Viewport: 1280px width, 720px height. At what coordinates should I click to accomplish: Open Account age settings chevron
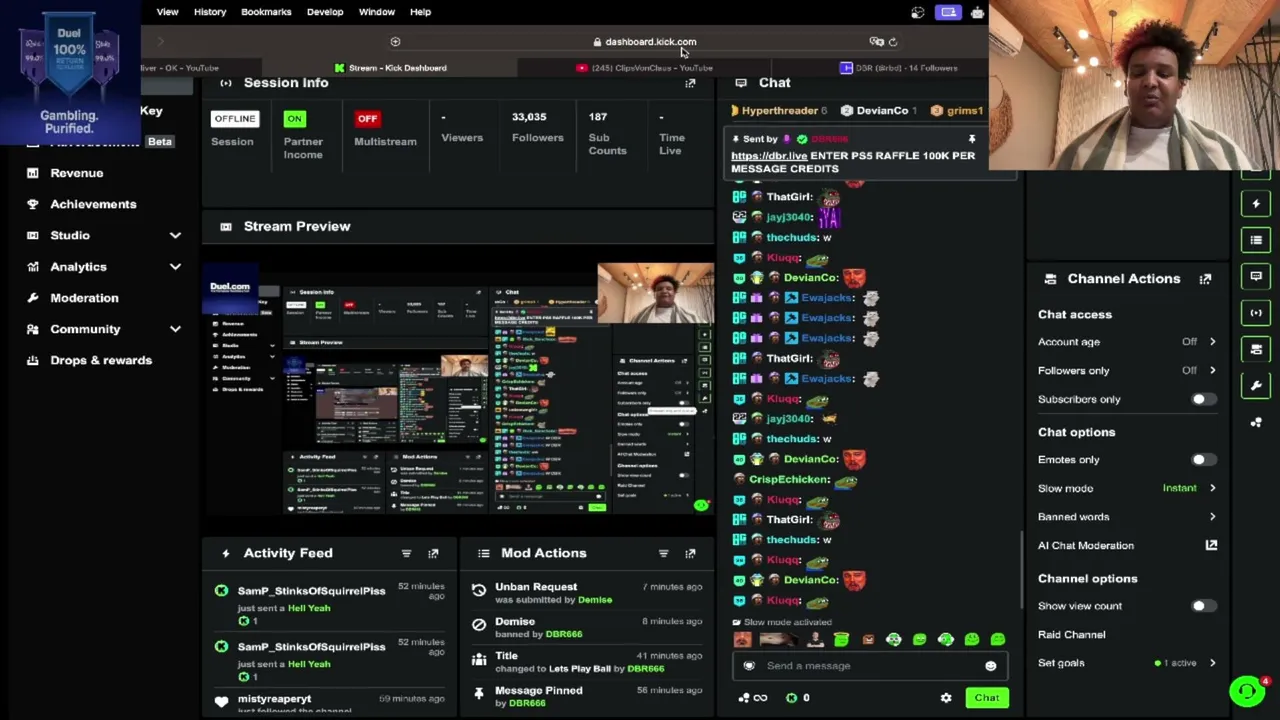click(x=1212, y=342)
